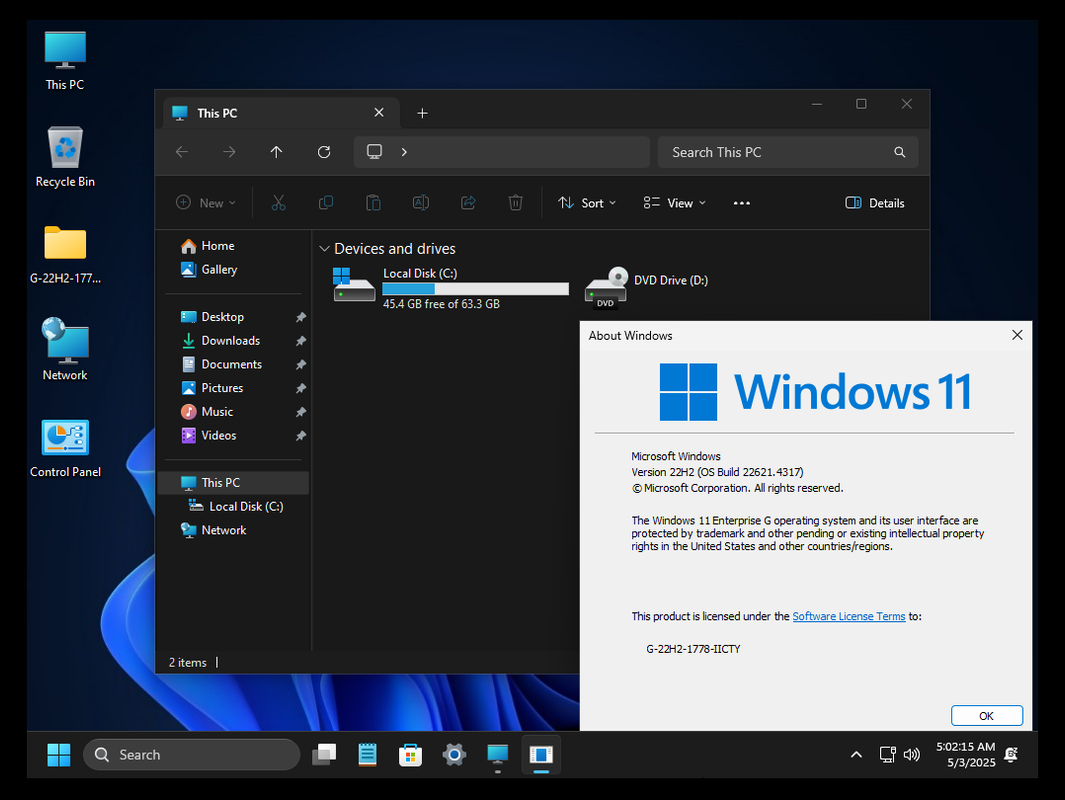Open Notepad from the taskbar

coord(367,754)
